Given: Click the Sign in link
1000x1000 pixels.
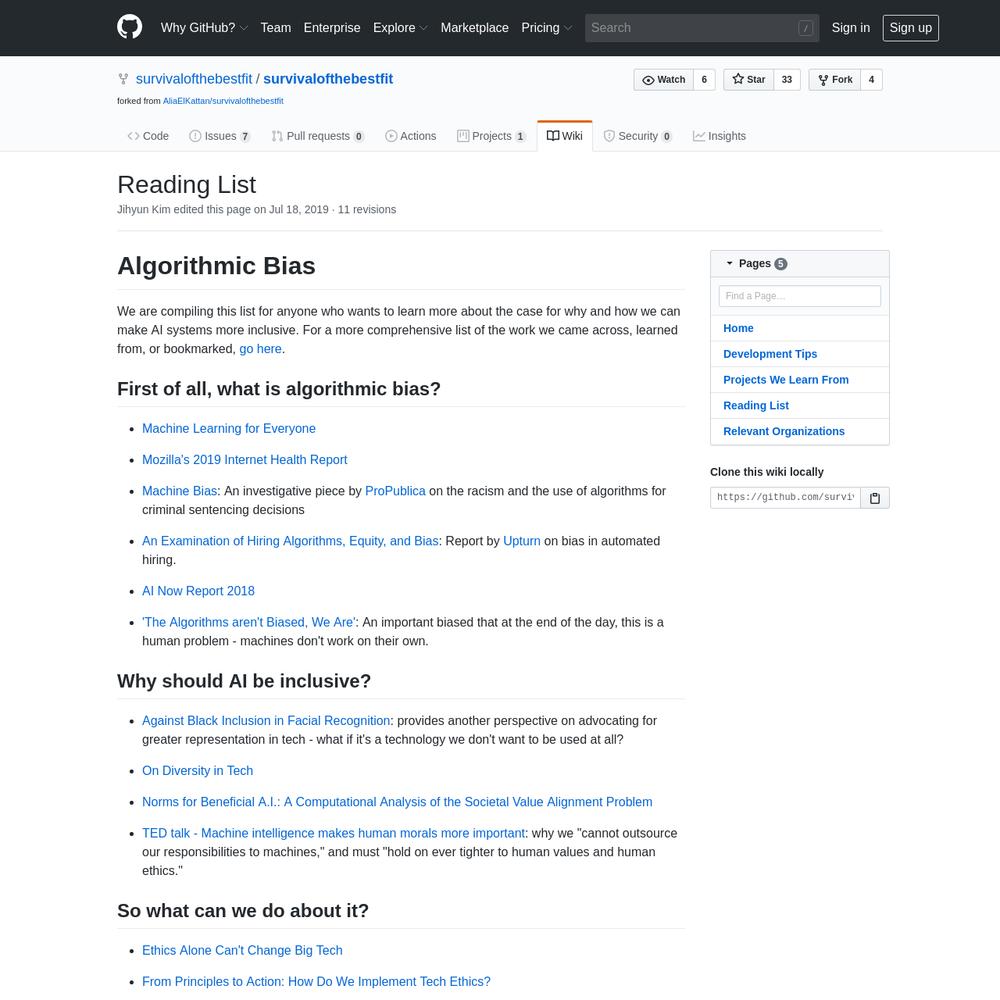Looking at the screenshot, I should point(850,27).
